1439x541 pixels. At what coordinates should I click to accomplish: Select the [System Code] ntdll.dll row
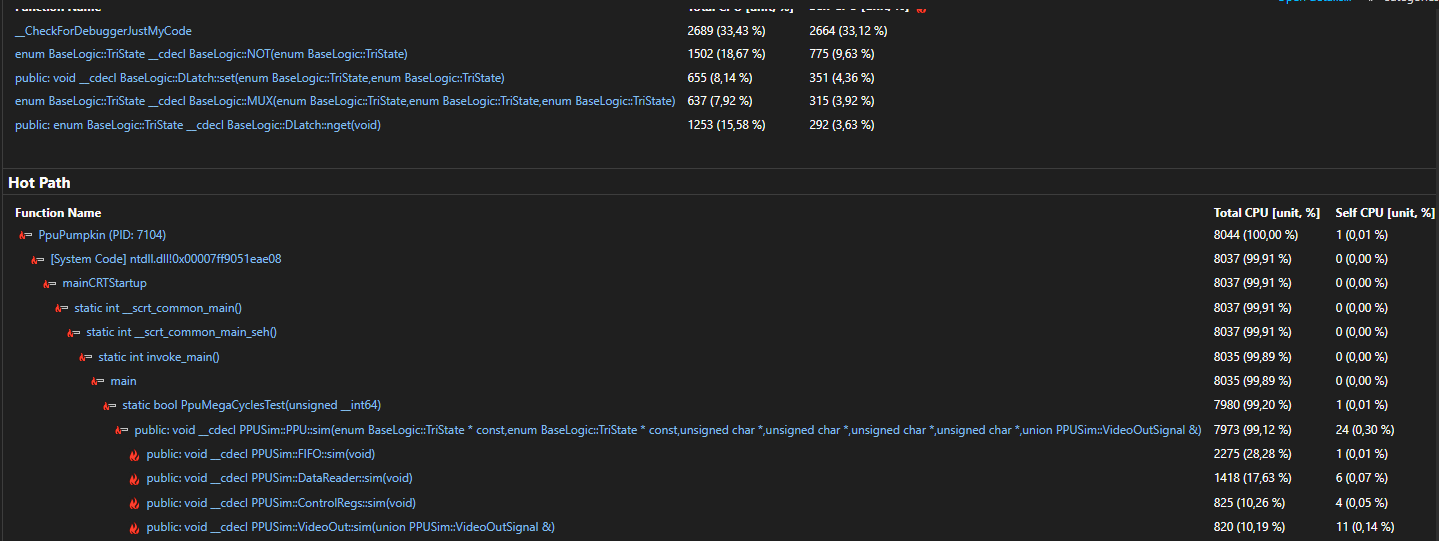pyautogui.click(x=166, y=259)
